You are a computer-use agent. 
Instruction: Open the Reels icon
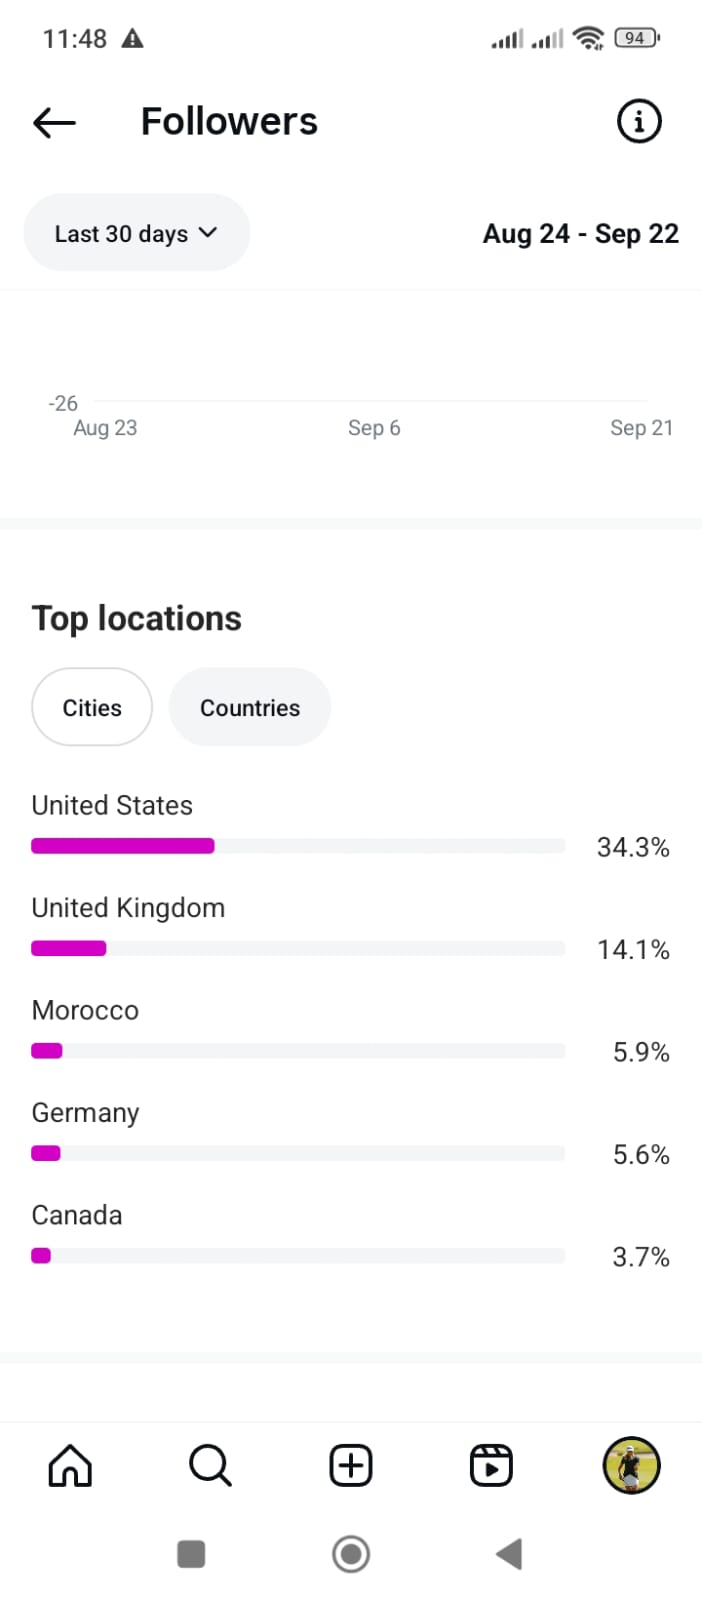pos(491,1466)
